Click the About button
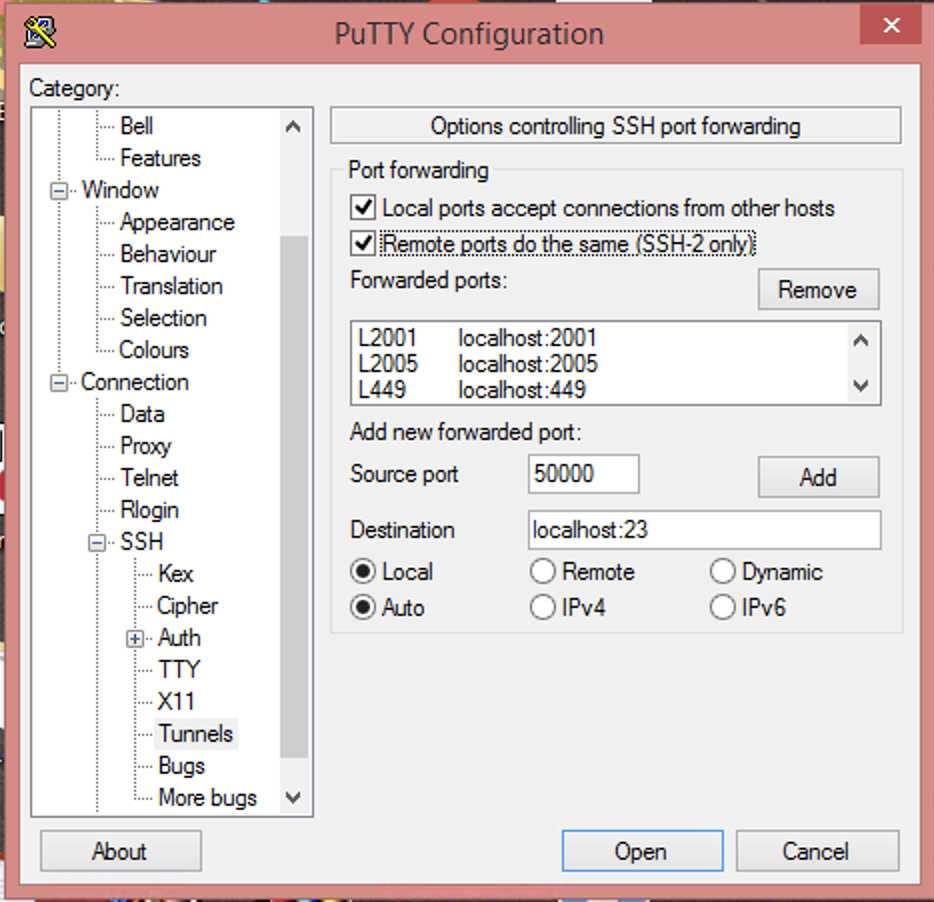The width and height of the screenshot is (934, 902). (x=121, y=851)
